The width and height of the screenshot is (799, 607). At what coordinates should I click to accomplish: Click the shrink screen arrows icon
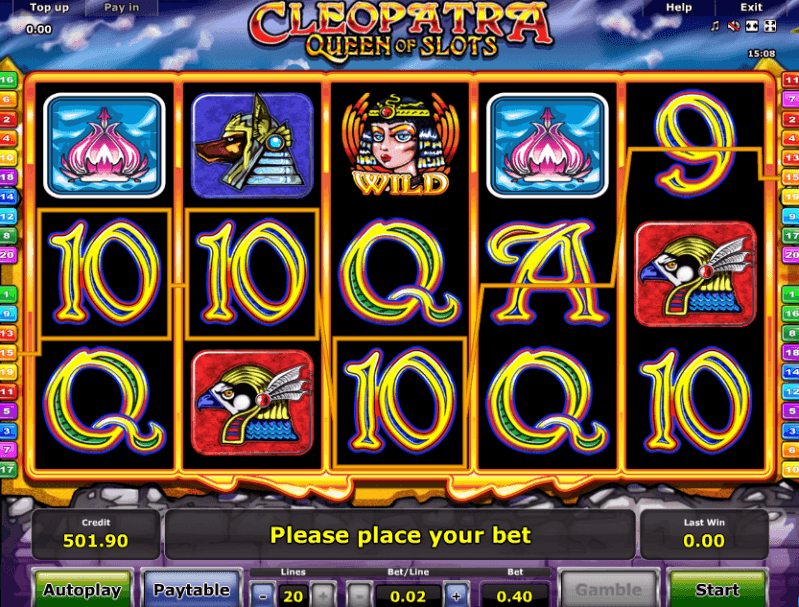pos(752,26)
